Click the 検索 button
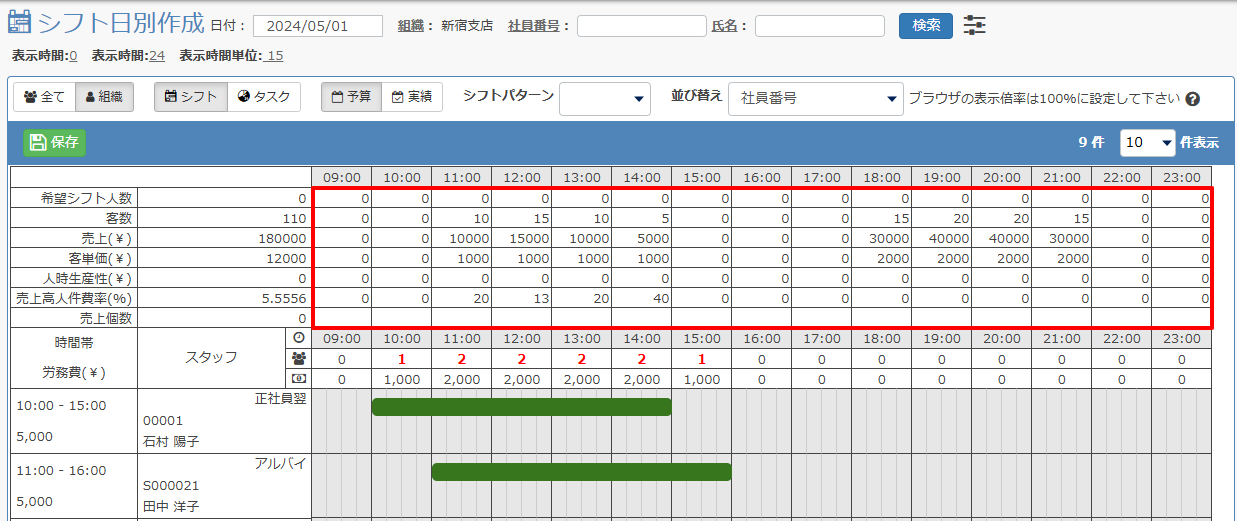 pos(926,26)
